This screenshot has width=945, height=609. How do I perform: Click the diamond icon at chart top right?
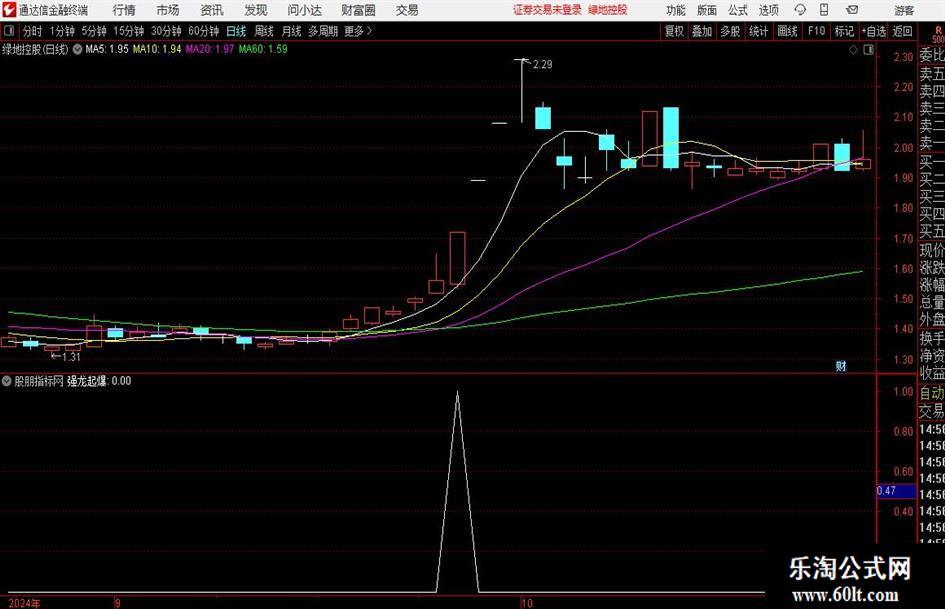(x=853, y=50)
